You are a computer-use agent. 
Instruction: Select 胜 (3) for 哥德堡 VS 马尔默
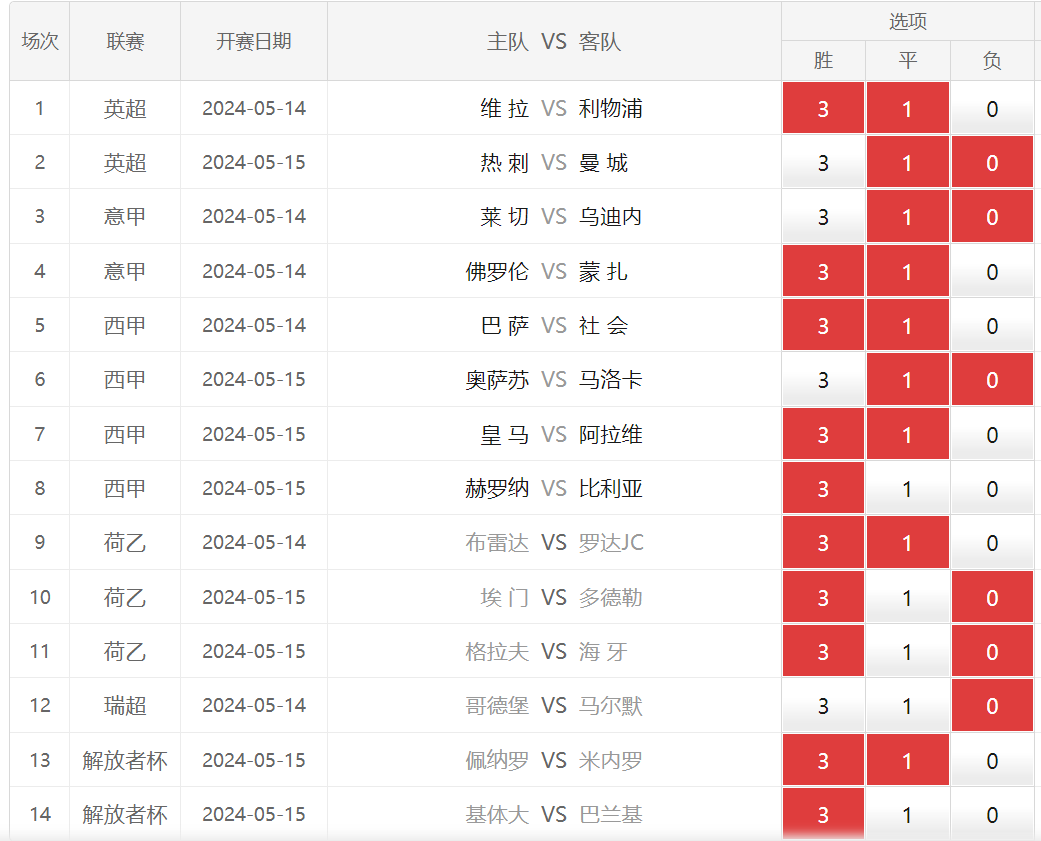[823, 705]
